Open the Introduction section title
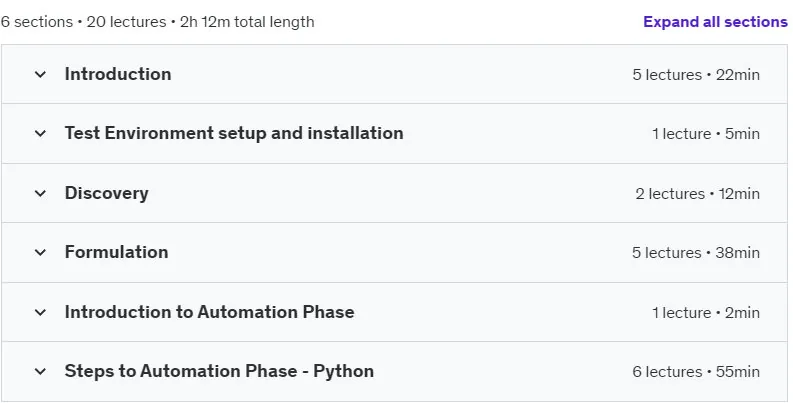This screenshot has height=403, width=793. click(x=118, y=74)
